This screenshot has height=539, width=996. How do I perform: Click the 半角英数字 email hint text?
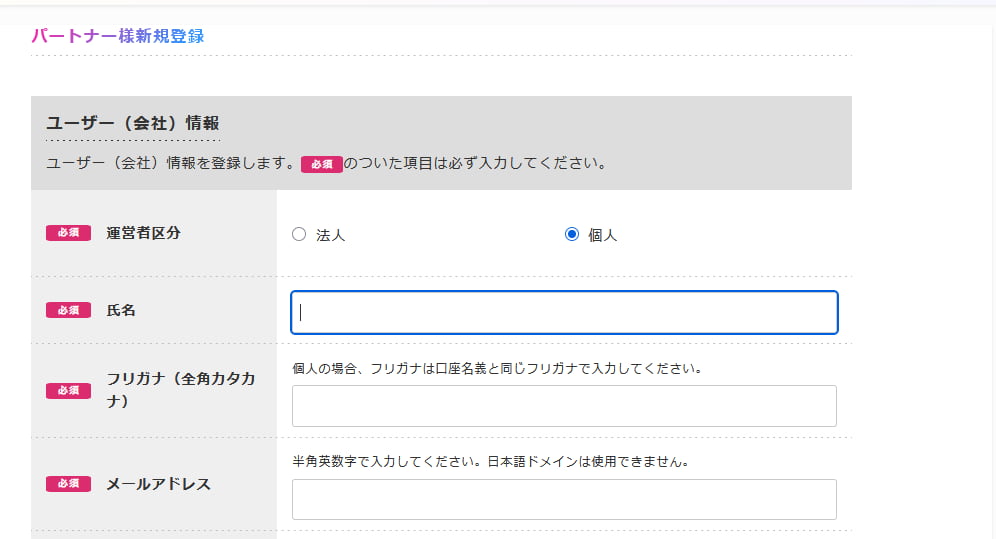(491, 462)
